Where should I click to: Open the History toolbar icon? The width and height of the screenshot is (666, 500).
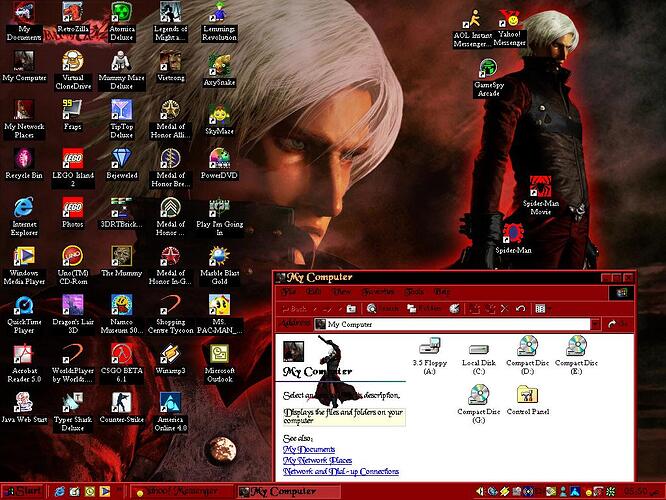454,308
